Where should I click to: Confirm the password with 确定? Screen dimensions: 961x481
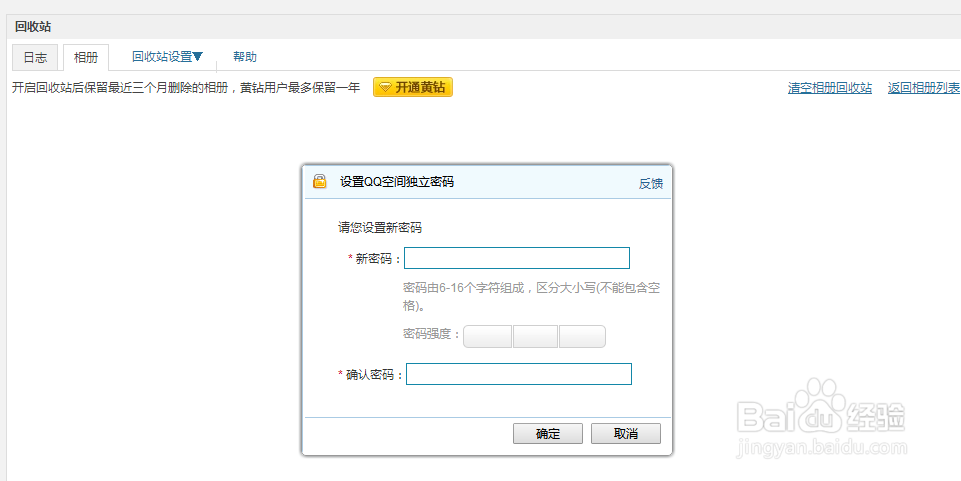coord(547,434)
